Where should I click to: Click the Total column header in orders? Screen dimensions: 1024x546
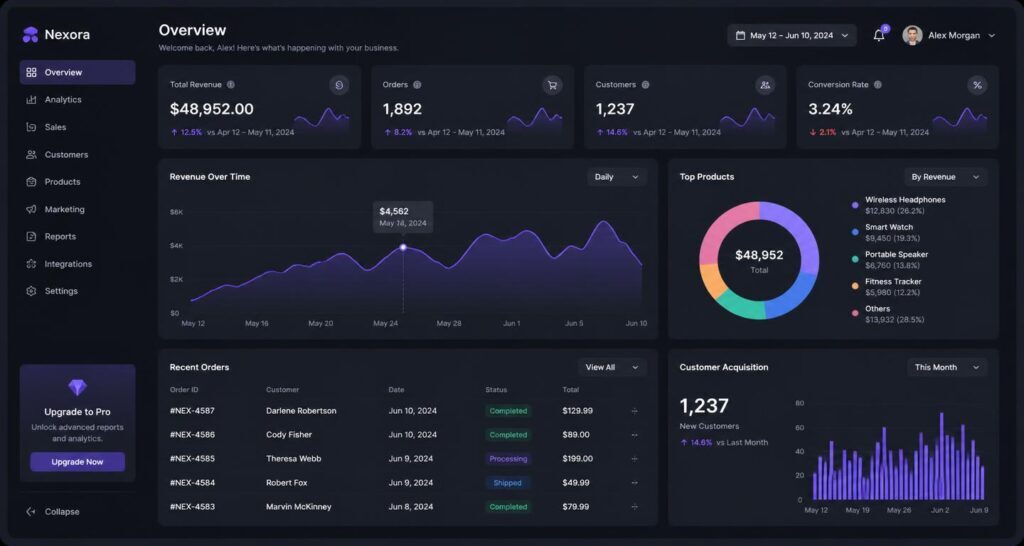tap(571, 390)
